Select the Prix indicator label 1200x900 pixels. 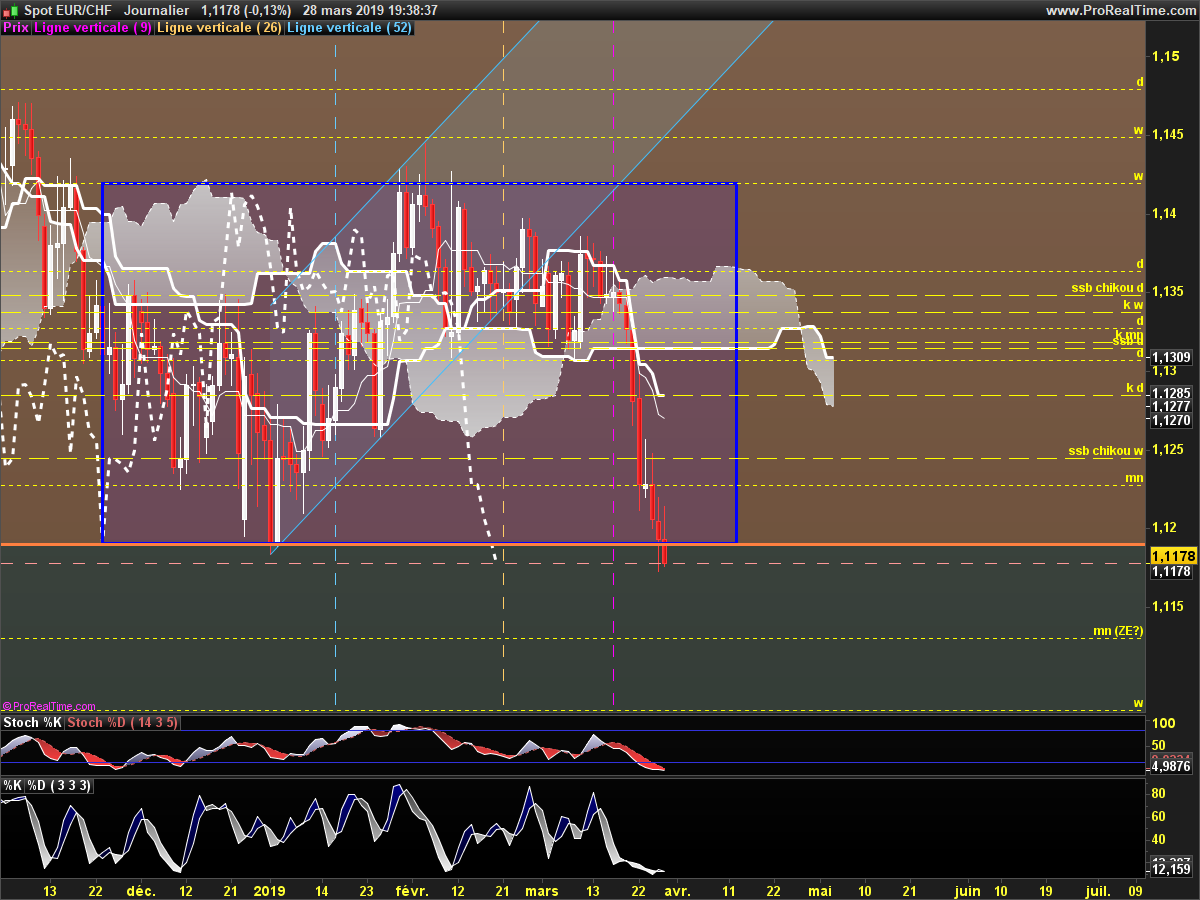pos(15,28)
